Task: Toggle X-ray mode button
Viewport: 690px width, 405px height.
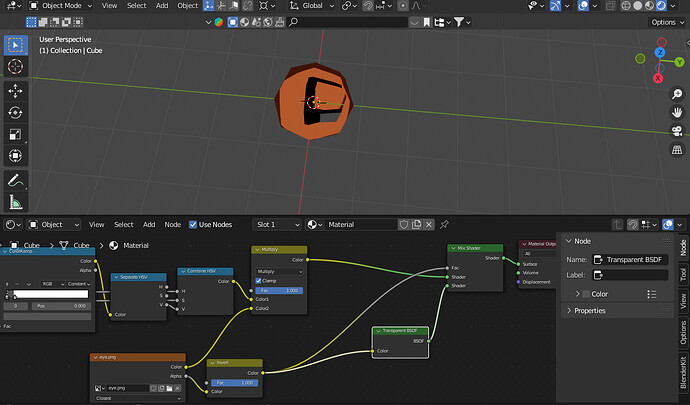Action: (x=610, y=6)
